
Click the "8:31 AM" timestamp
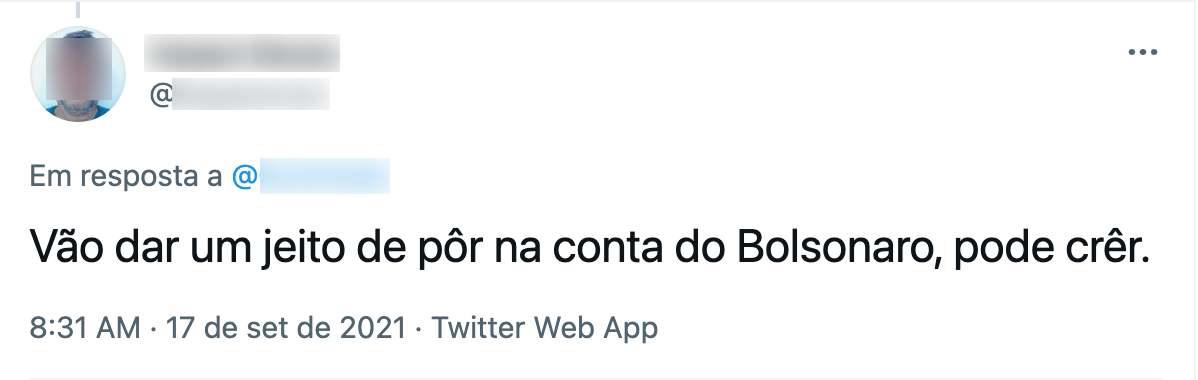85,328
